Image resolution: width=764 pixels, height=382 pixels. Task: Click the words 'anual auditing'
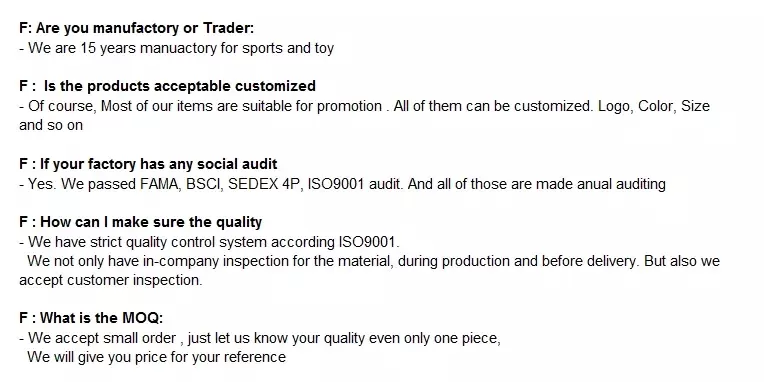click(621, 184)
